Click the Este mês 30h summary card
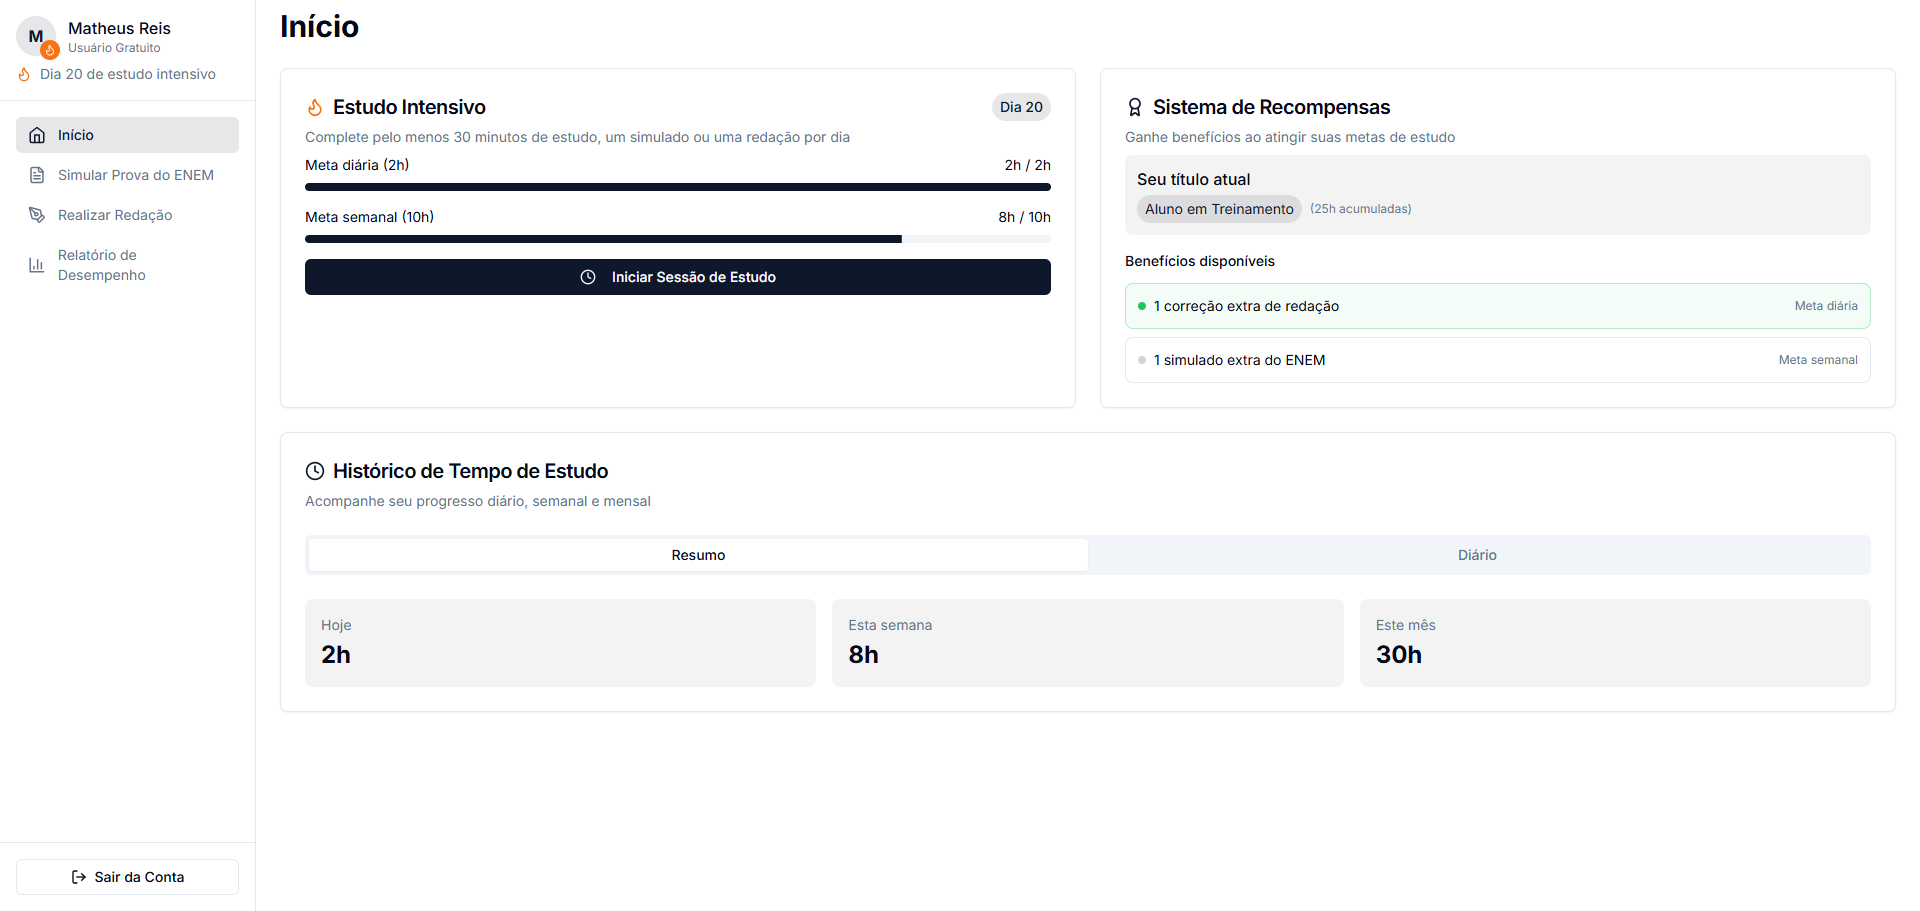The width and height of the screenshot is (1920, 911). click(x=1615, y=643)
